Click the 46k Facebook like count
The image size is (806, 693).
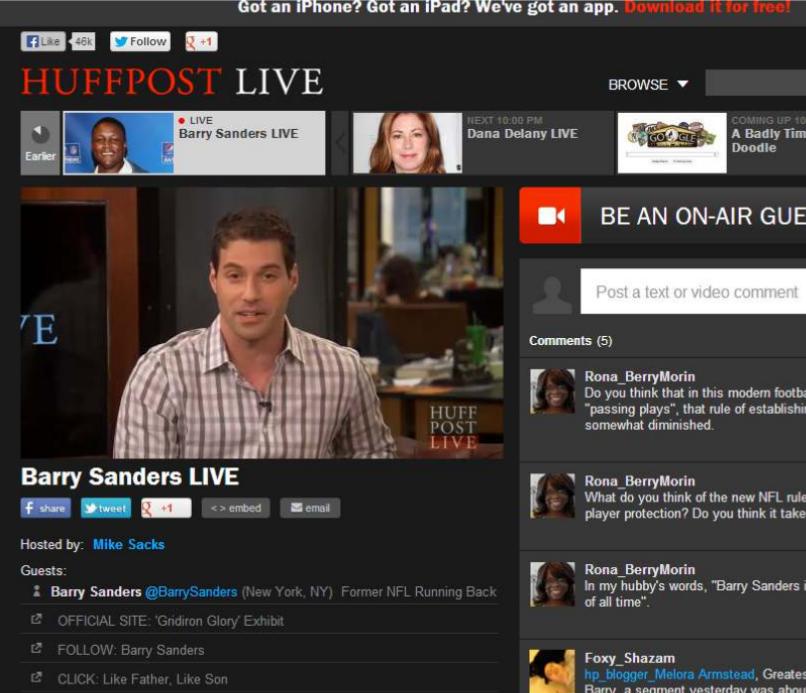[82, 42]
